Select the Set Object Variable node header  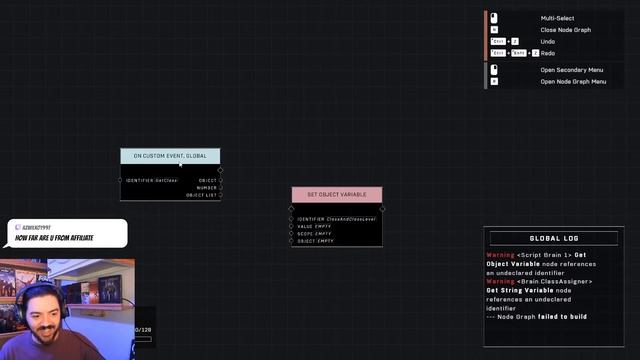337,195
